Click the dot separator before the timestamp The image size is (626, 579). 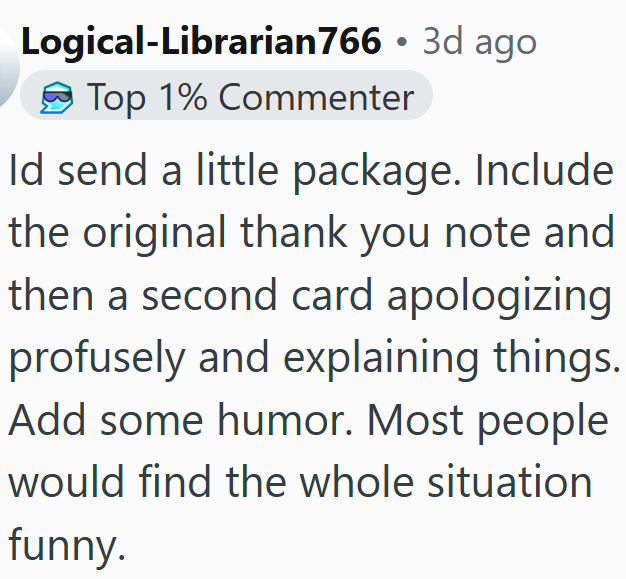coord(401,43)
